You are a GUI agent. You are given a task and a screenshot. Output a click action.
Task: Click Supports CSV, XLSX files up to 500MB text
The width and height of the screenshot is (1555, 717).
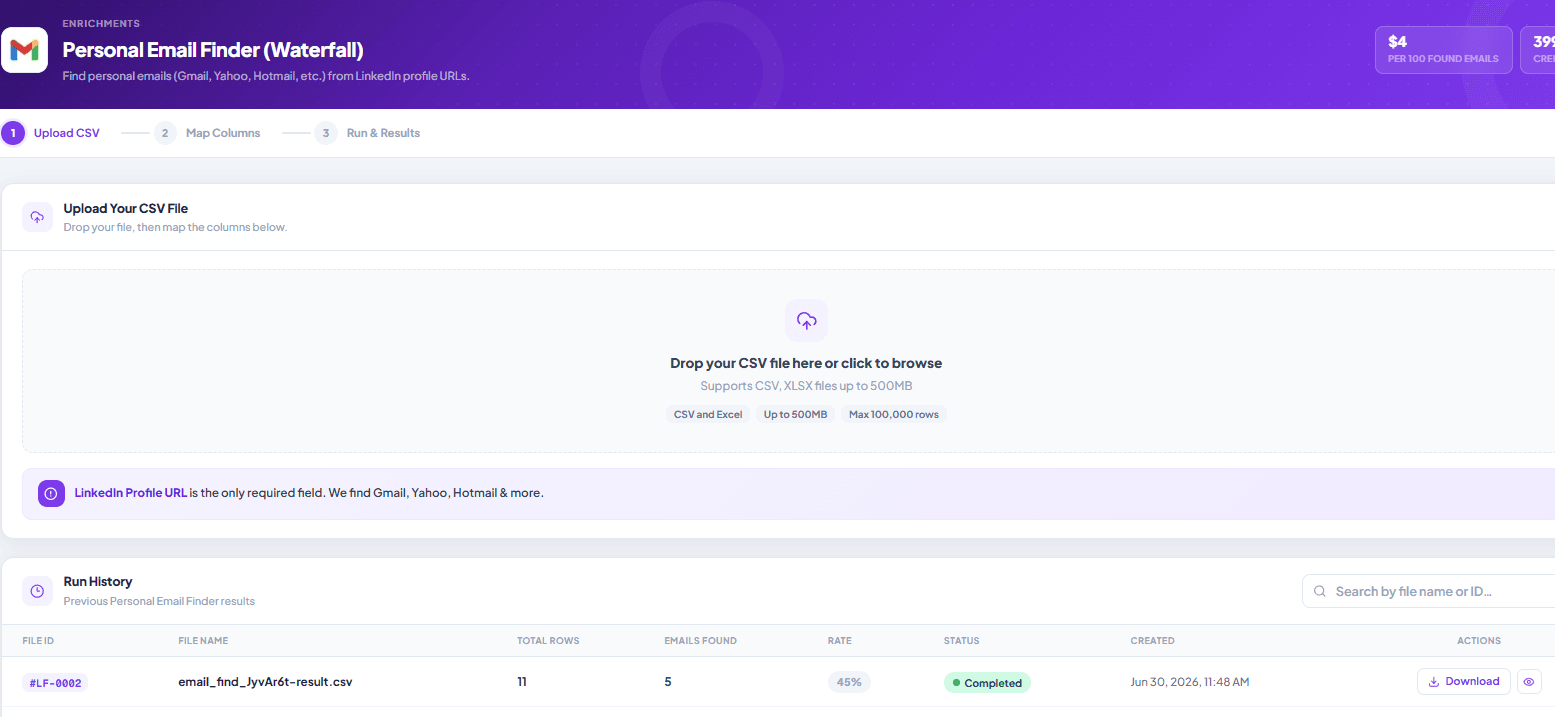point(806,386)
